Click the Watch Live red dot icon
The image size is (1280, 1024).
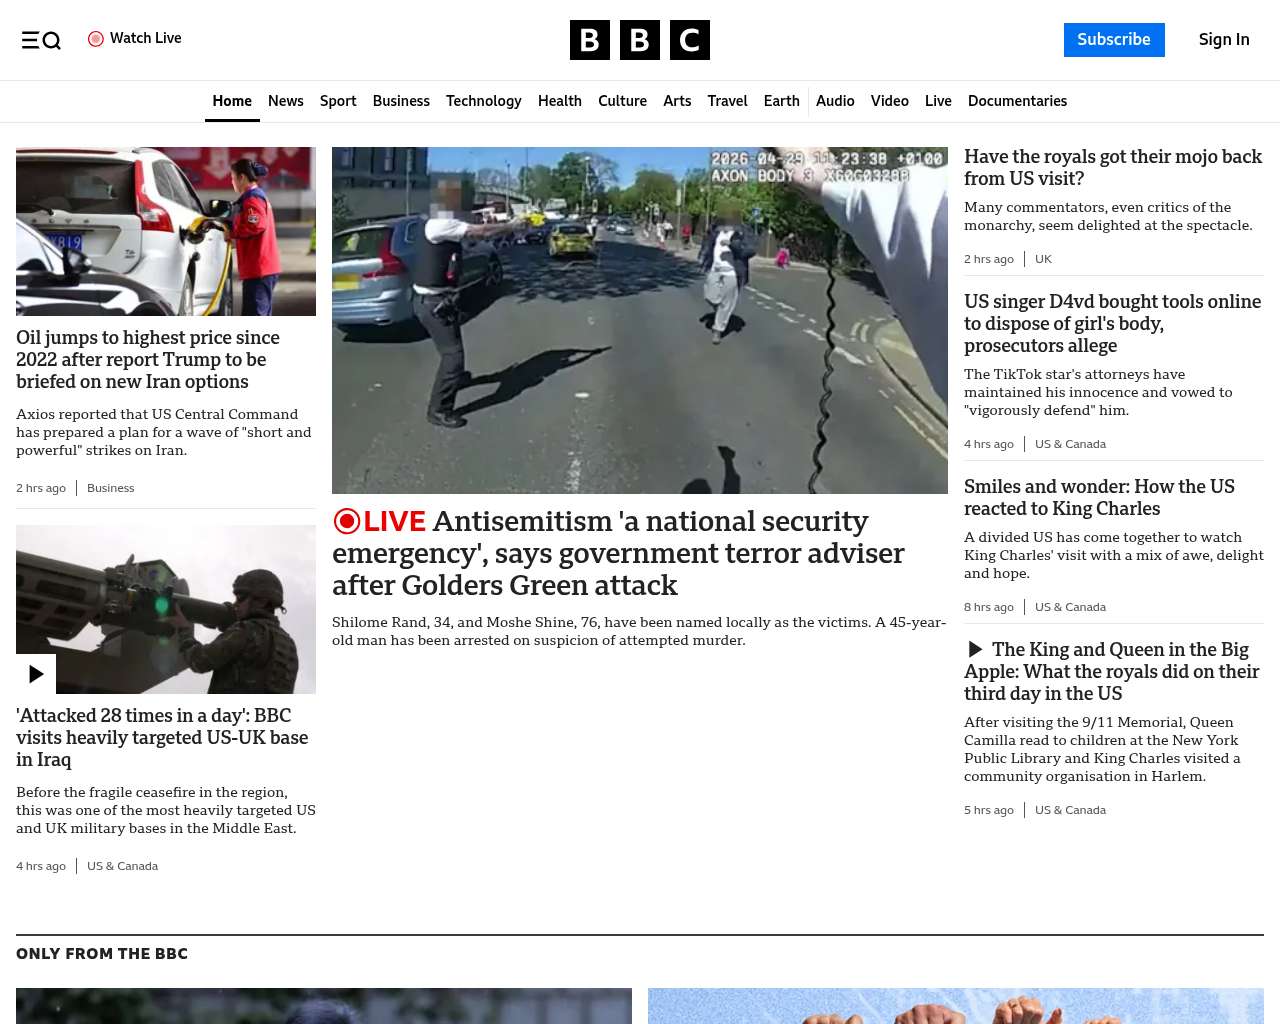[96, 39]
